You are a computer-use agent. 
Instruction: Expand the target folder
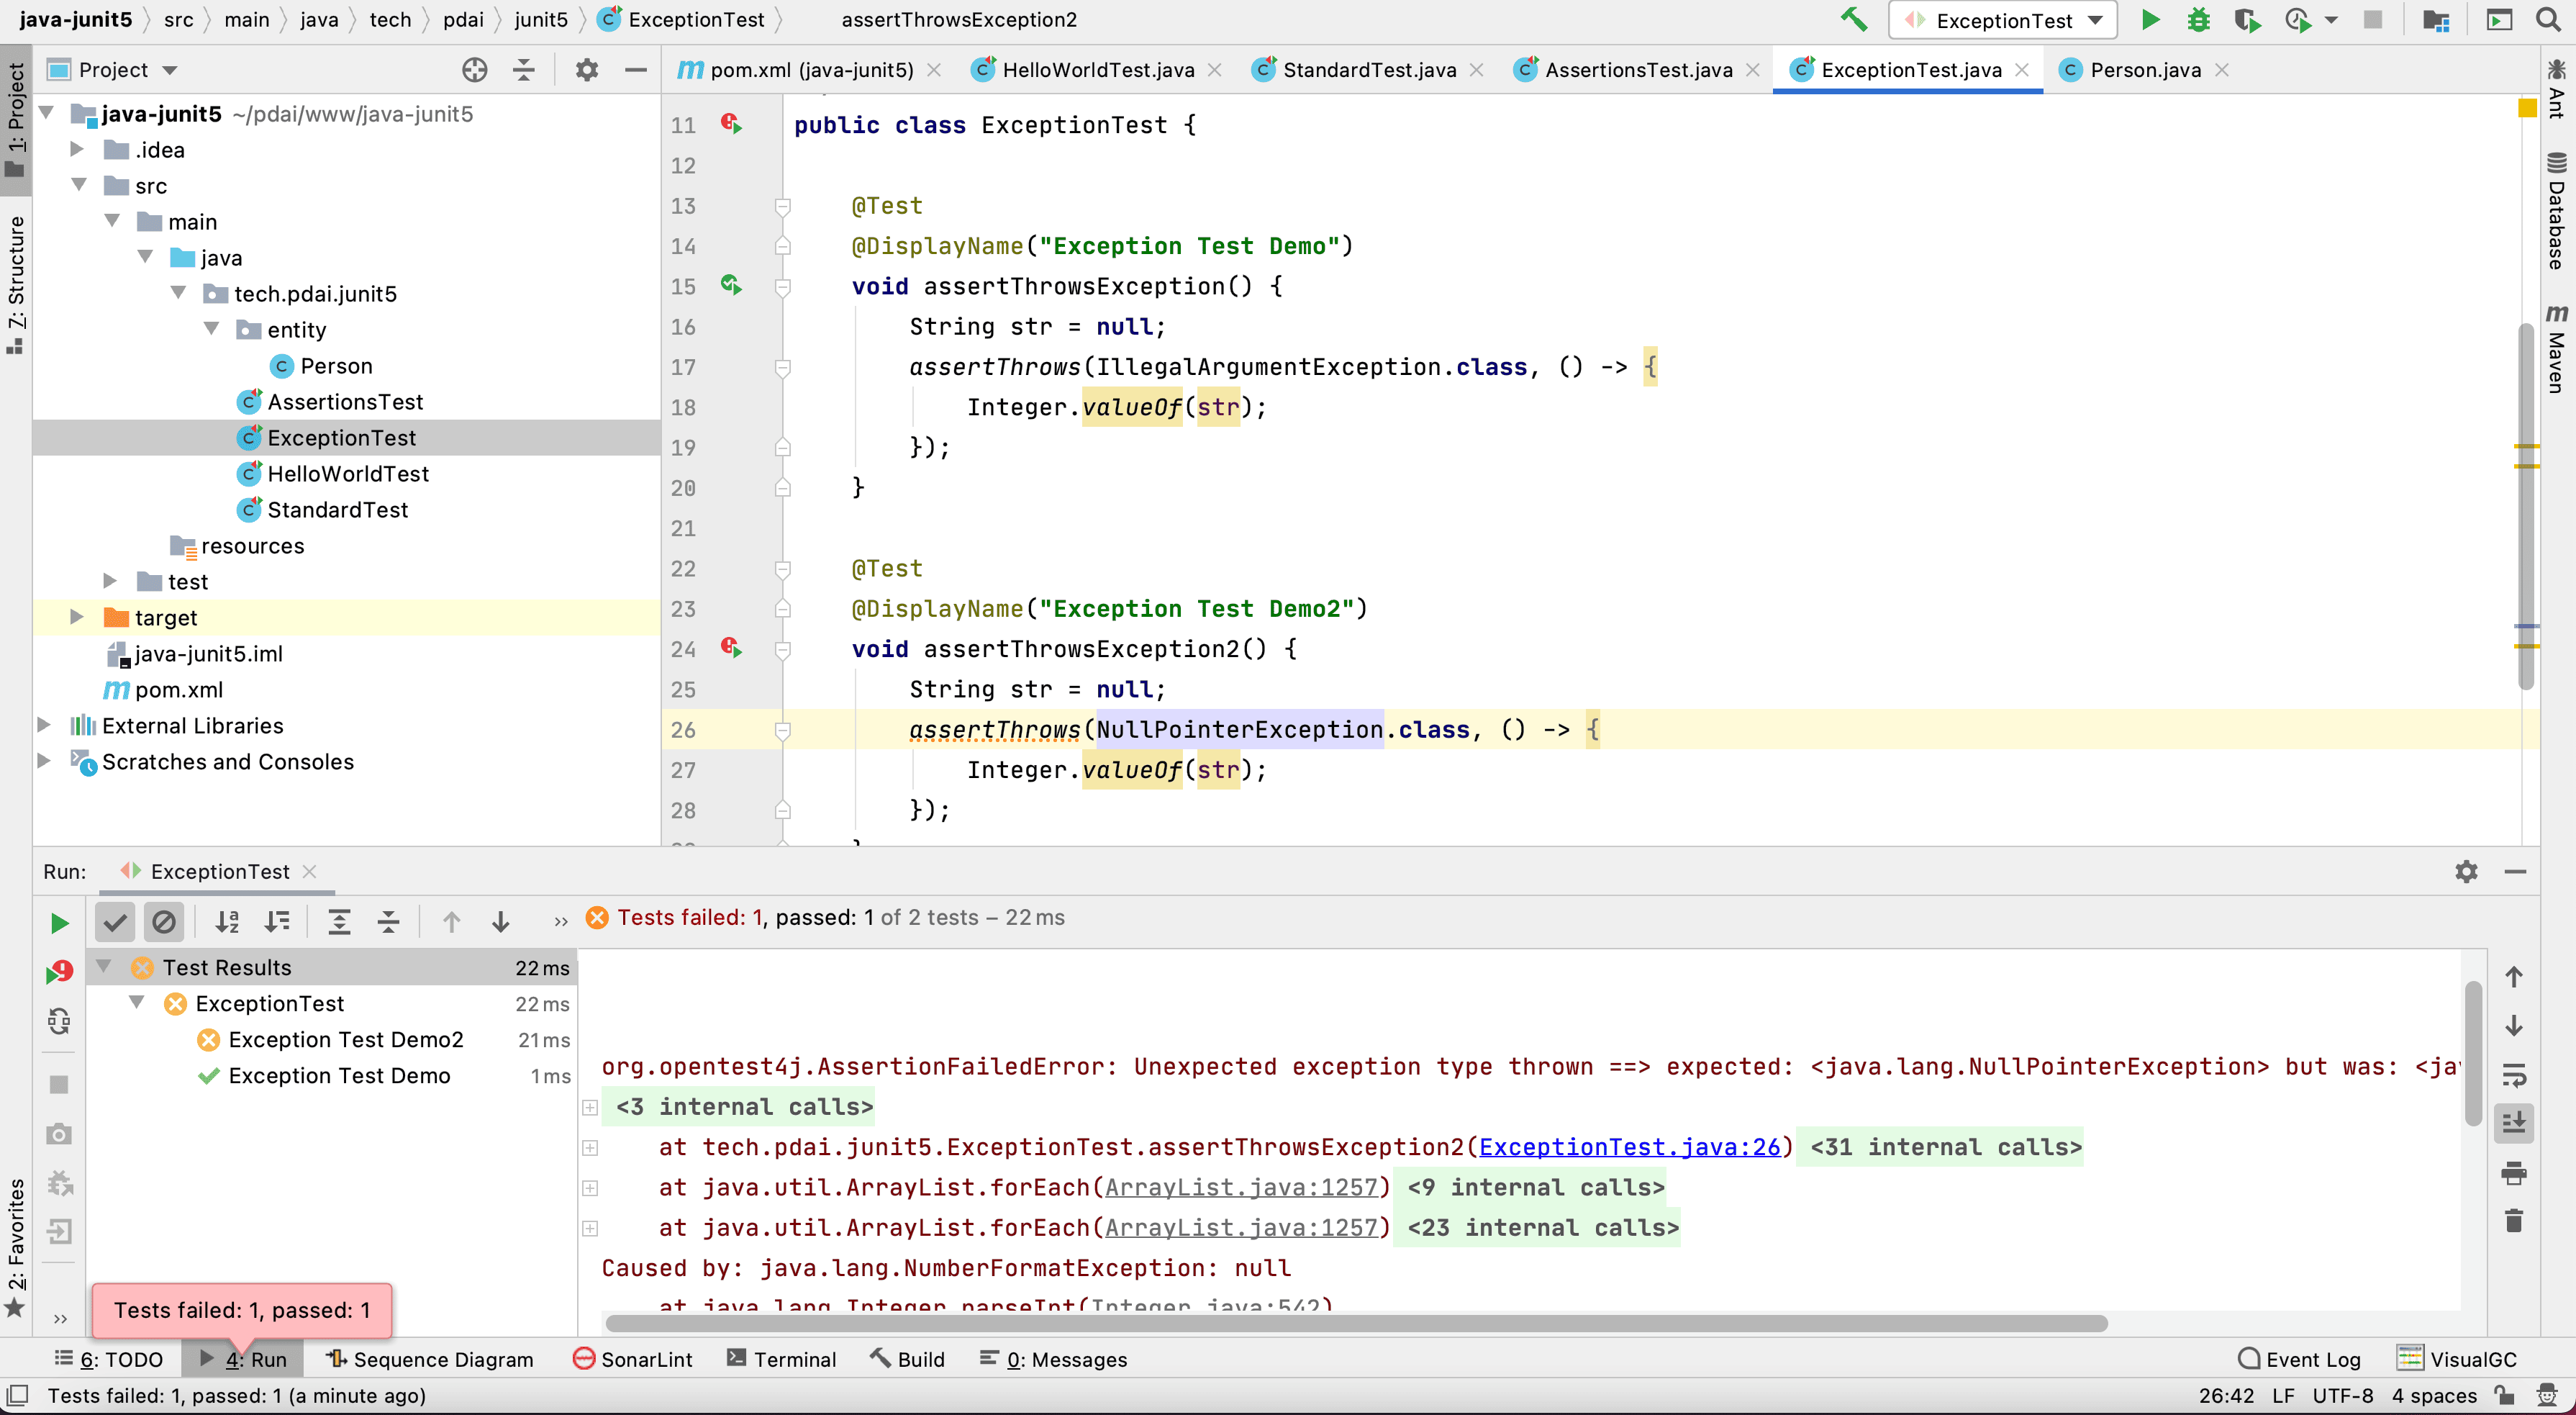tap(77, 617)
